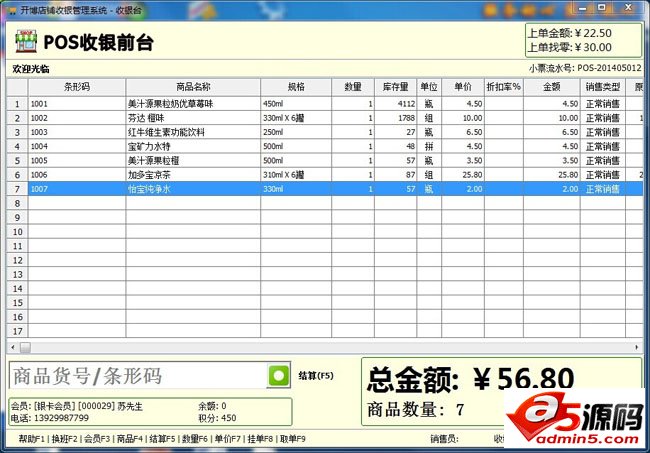Select 换班F2 shortcut
650x453 pixels.
(64, 439)
